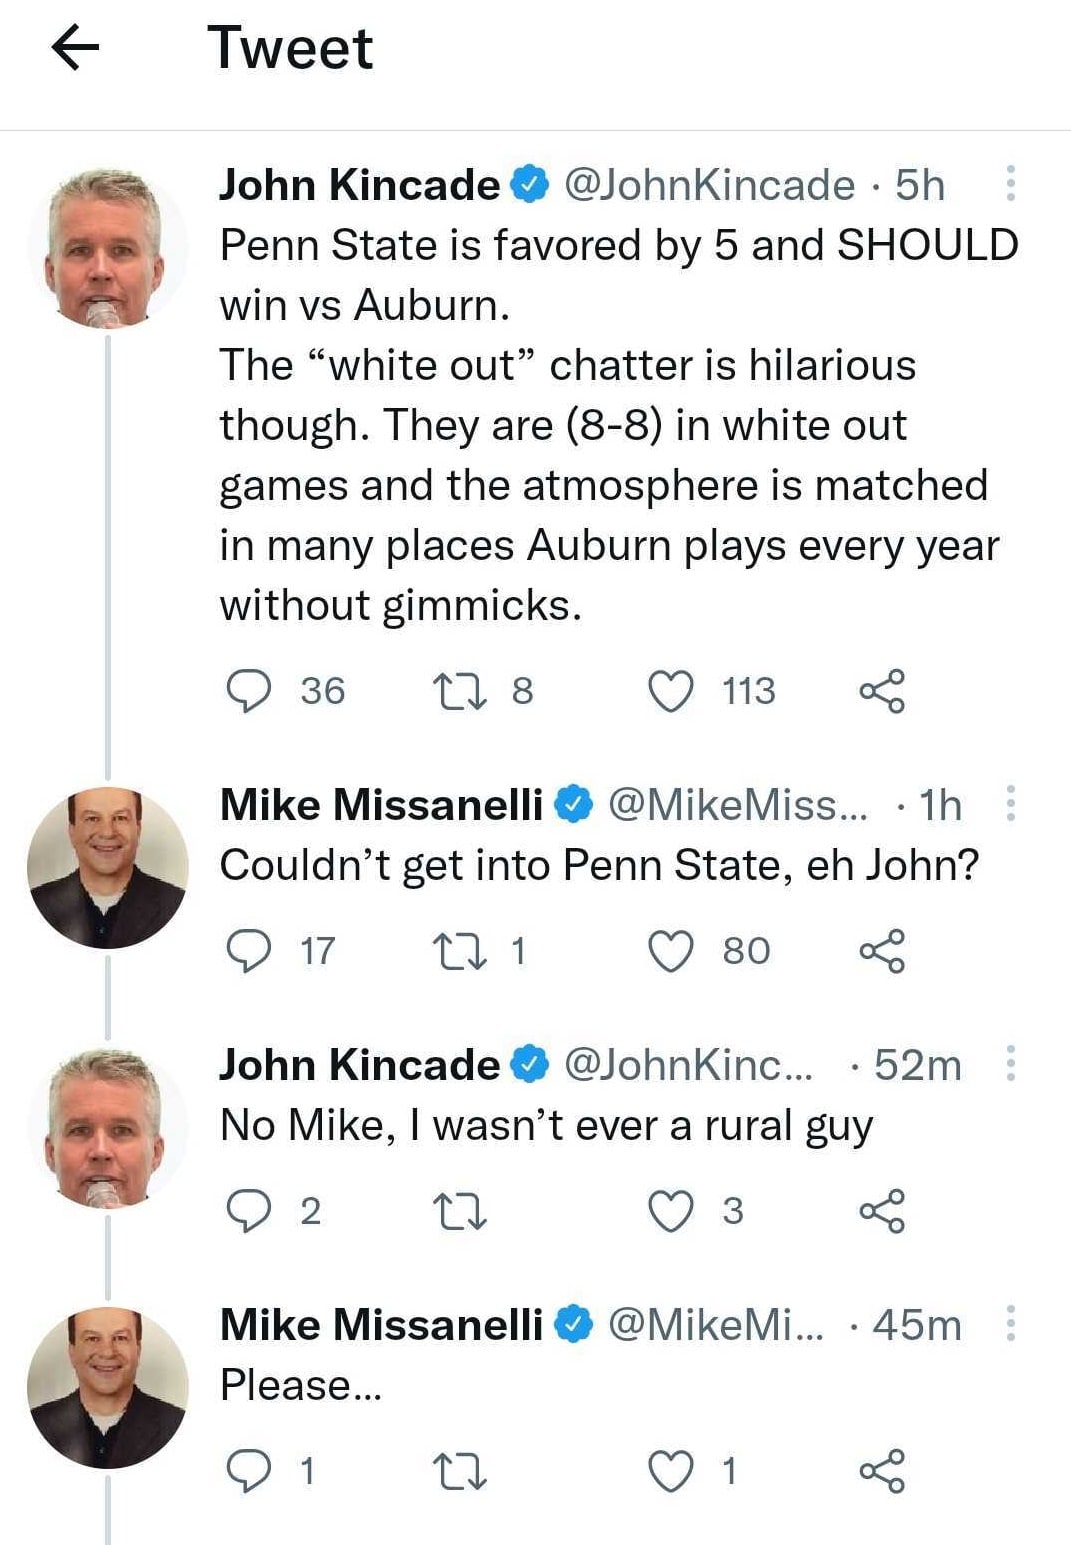Reply to the "rural guy" tweet
Image resolution: width=1071 pixels, height=1545 pixels.
point(248,1211)
